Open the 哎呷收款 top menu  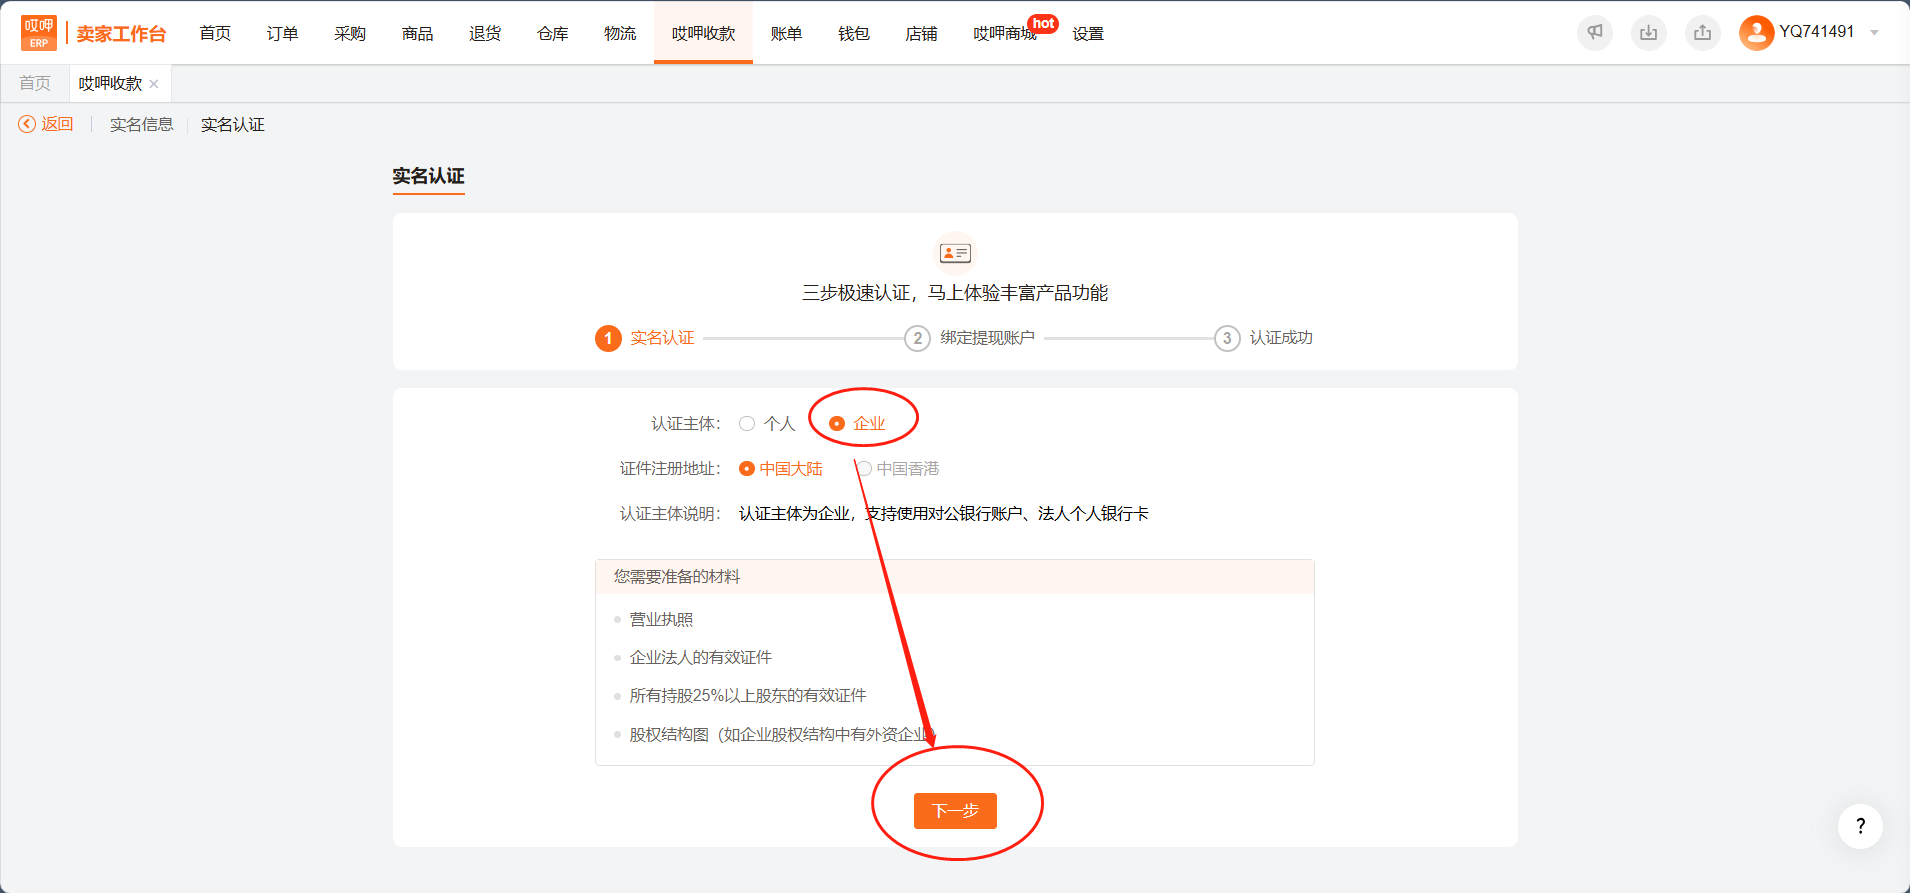(703, 33)
